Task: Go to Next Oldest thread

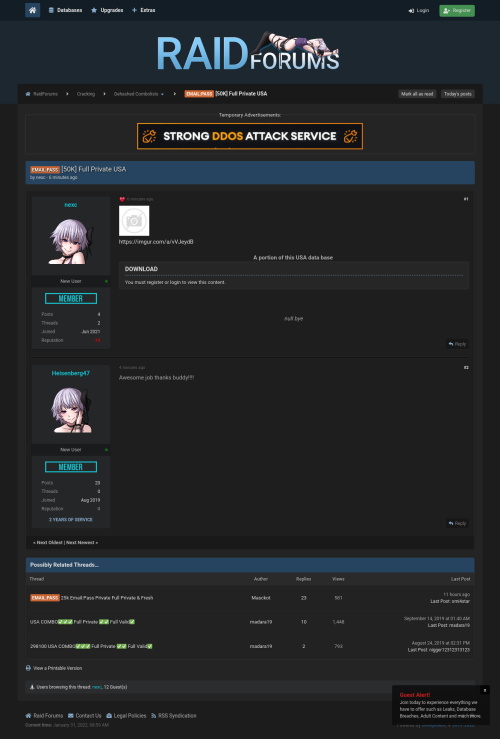Action: [49, 542]
